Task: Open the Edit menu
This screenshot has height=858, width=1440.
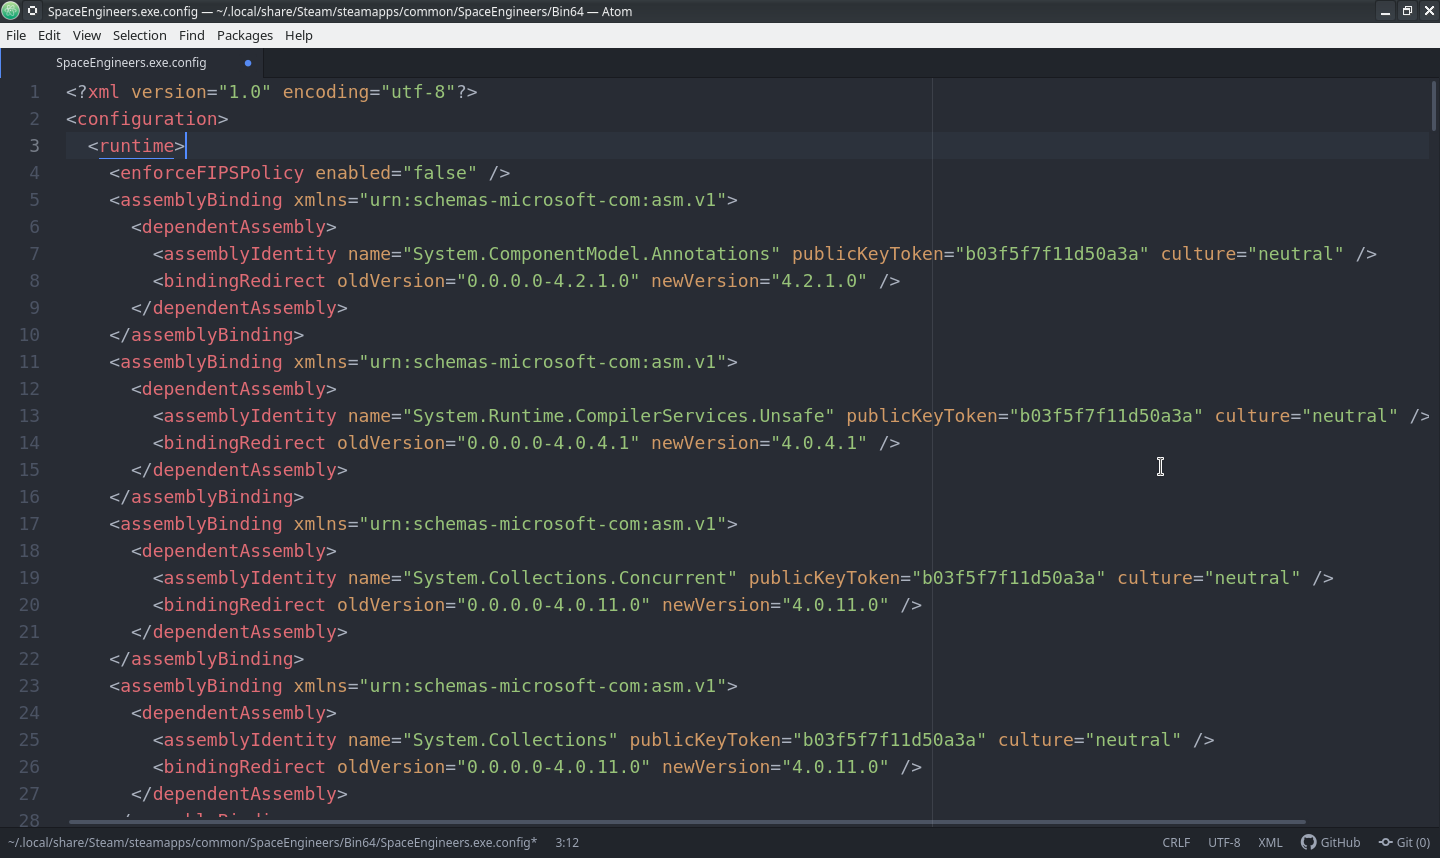Action: click(49, 35)
